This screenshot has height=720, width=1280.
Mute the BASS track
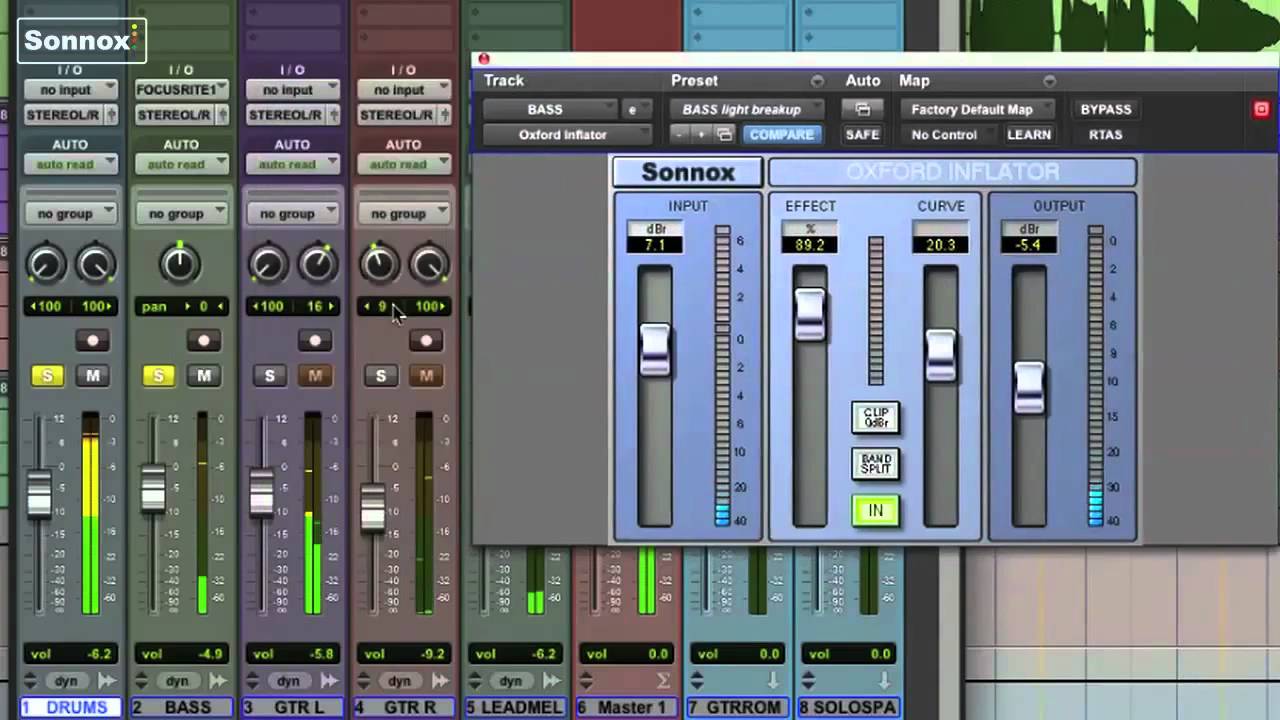point(204,376)
